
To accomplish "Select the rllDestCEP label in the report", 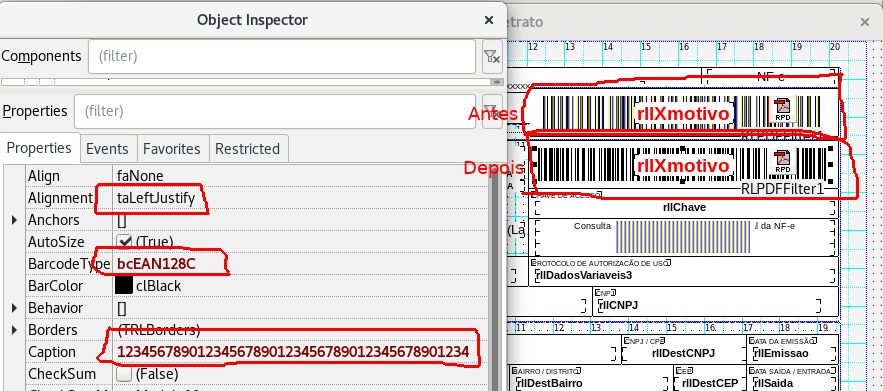I will 710,383.
